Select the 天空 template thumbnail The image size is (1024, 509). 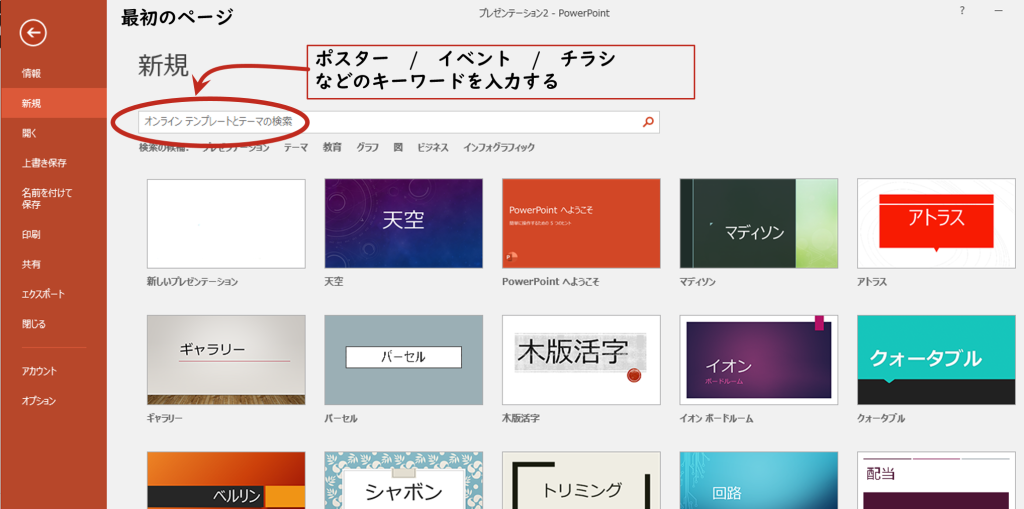click(x=403, y=223)
